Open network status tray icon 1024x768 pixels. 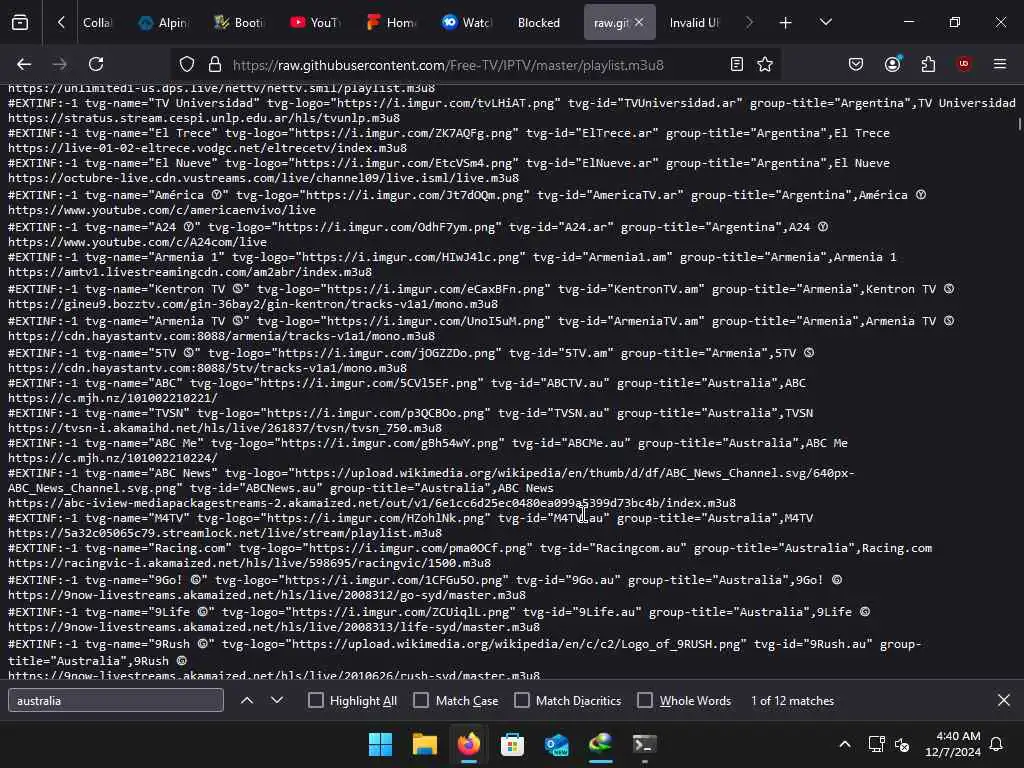pyautogui.click(x=876, y=744)
